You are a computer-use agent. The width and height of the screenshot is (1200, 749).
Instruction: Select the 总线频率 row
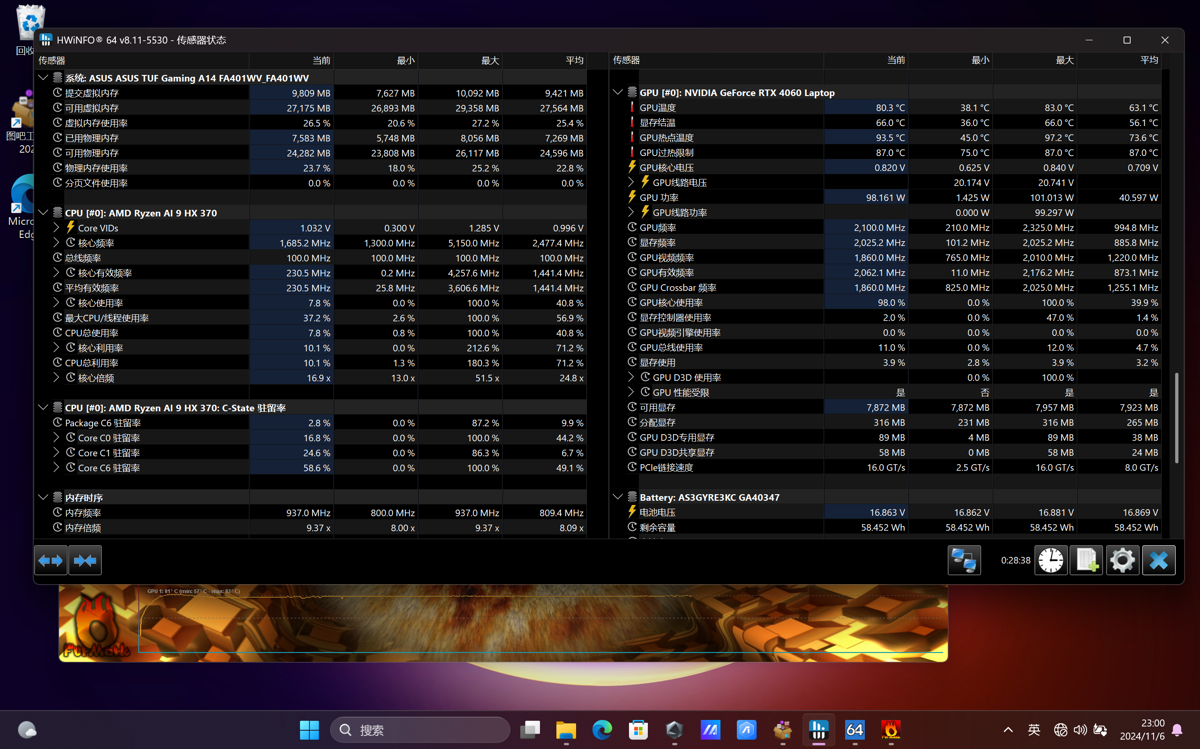point(311,258)
